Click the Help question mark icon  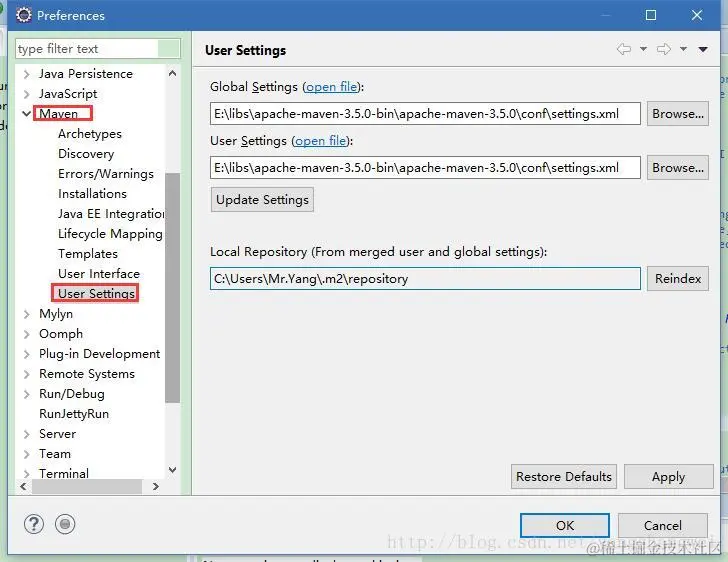(x=34, y=524)
